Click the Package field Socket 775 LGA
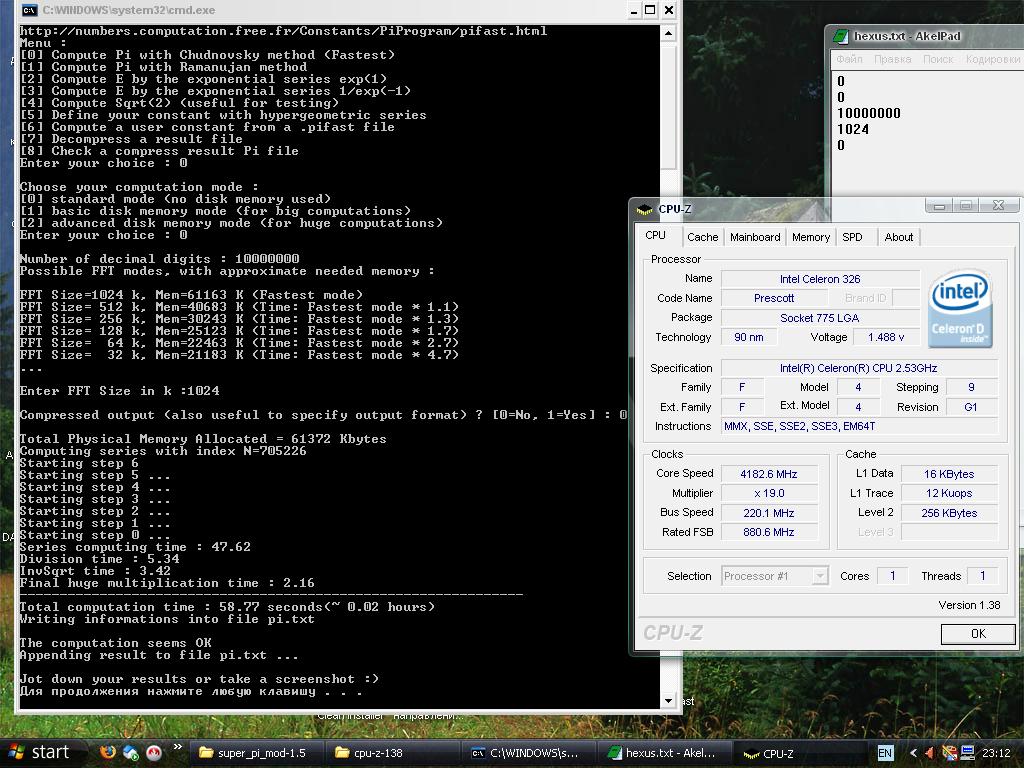The image size is (1024, 768). 820,318
